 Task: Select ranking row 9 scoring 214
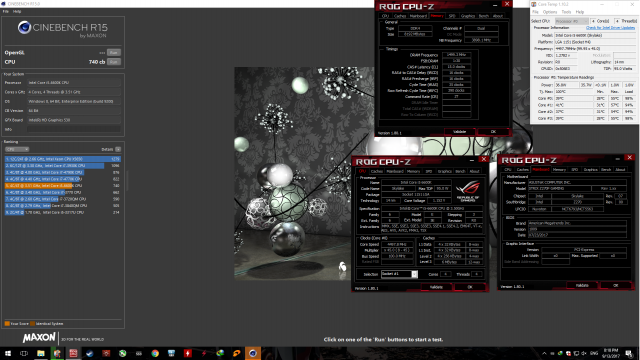click(x=63, y=212)
